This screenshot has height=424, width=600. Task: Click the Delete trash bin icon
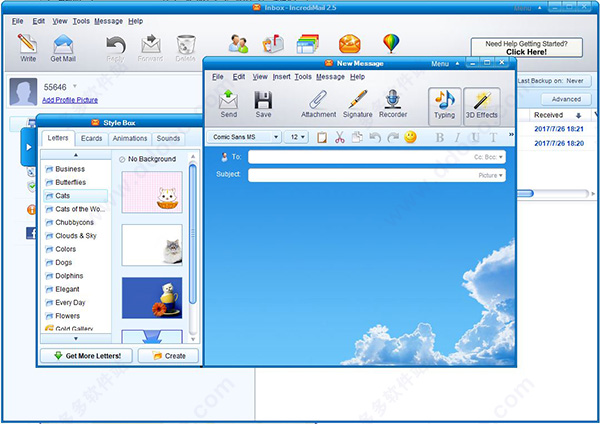click(186, 44)
